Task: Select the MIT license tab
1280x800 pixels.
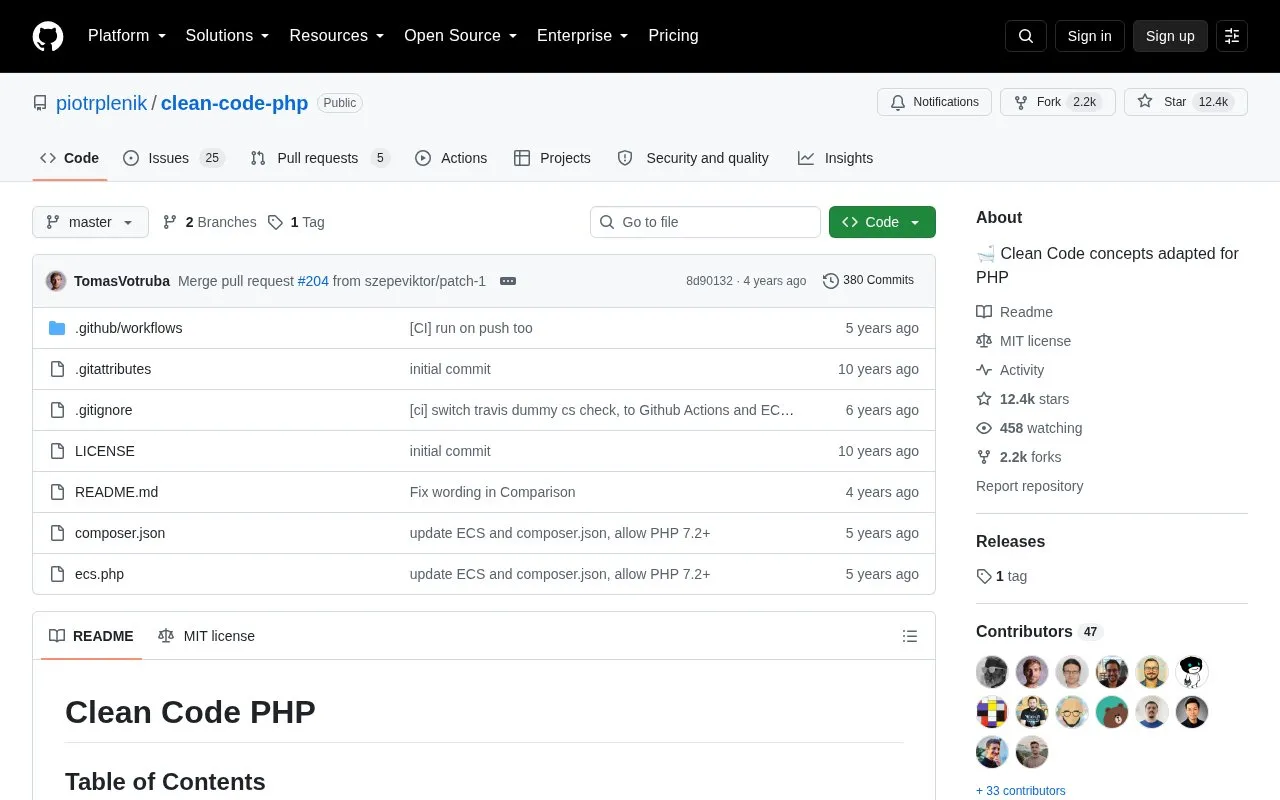Action: tap(206, 636)
